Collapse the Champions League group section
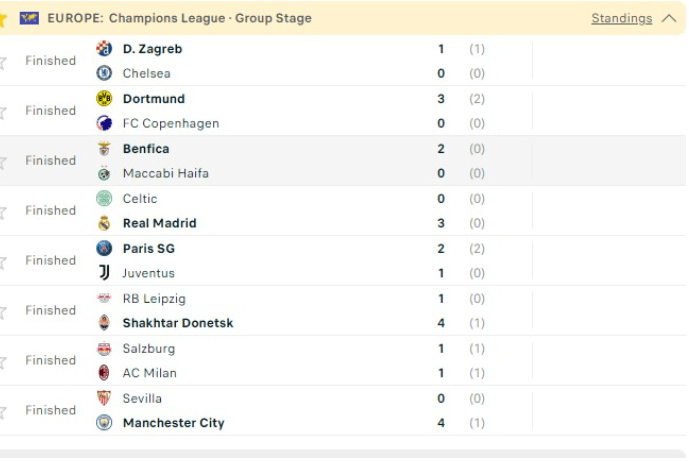The height and width of the screenshot is (461, 689). tap(669, 18)
